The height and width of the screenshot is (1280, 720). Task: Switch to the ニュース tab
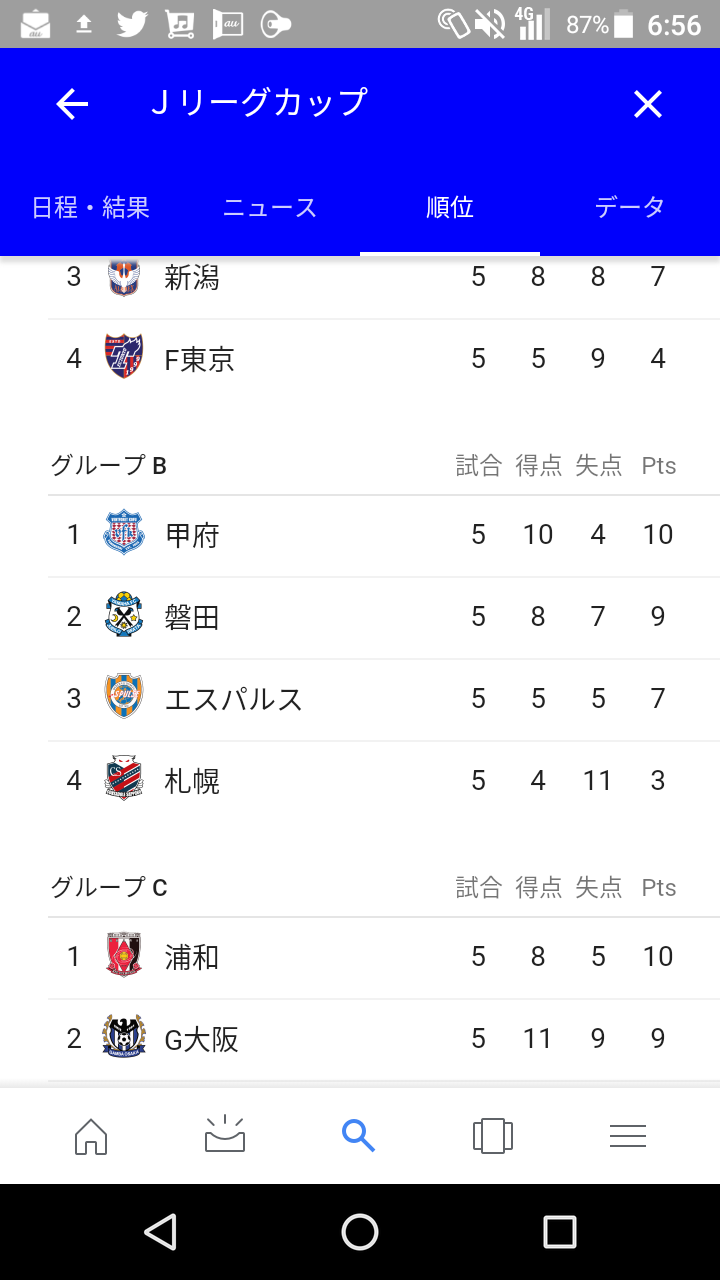(x=270, y=208)
